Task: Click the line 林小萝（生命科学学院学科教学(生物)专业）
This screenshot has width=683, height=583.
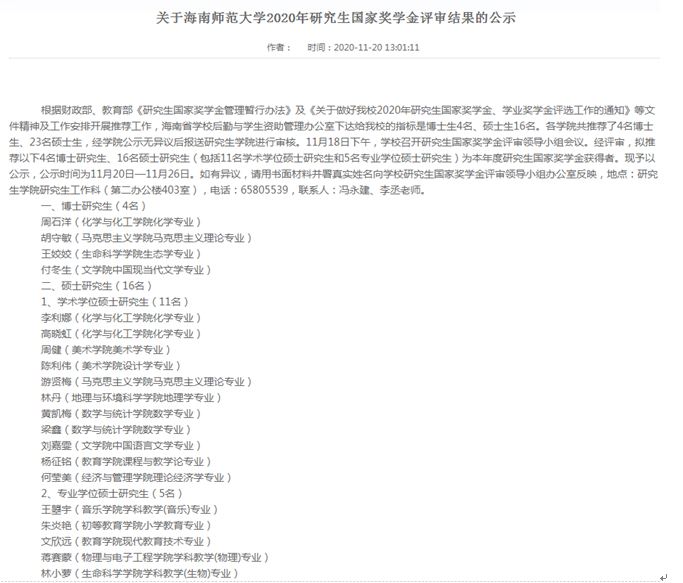Action: coord(139,574)
